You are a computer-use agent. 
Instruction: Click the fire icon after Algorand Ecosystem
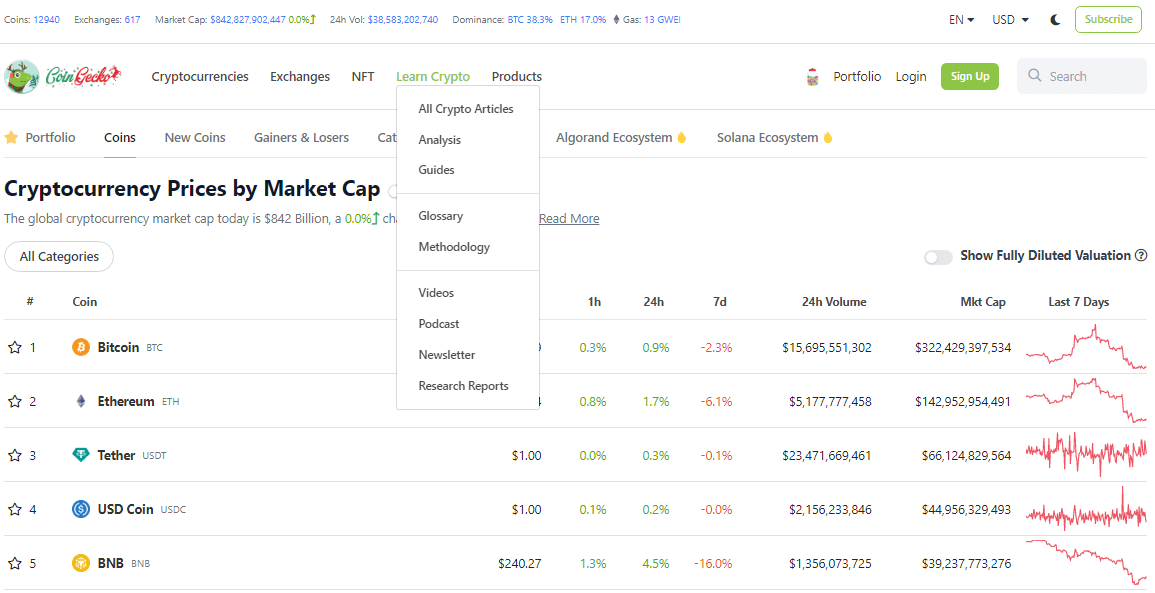pyautogui.click(x=681, y=138)
